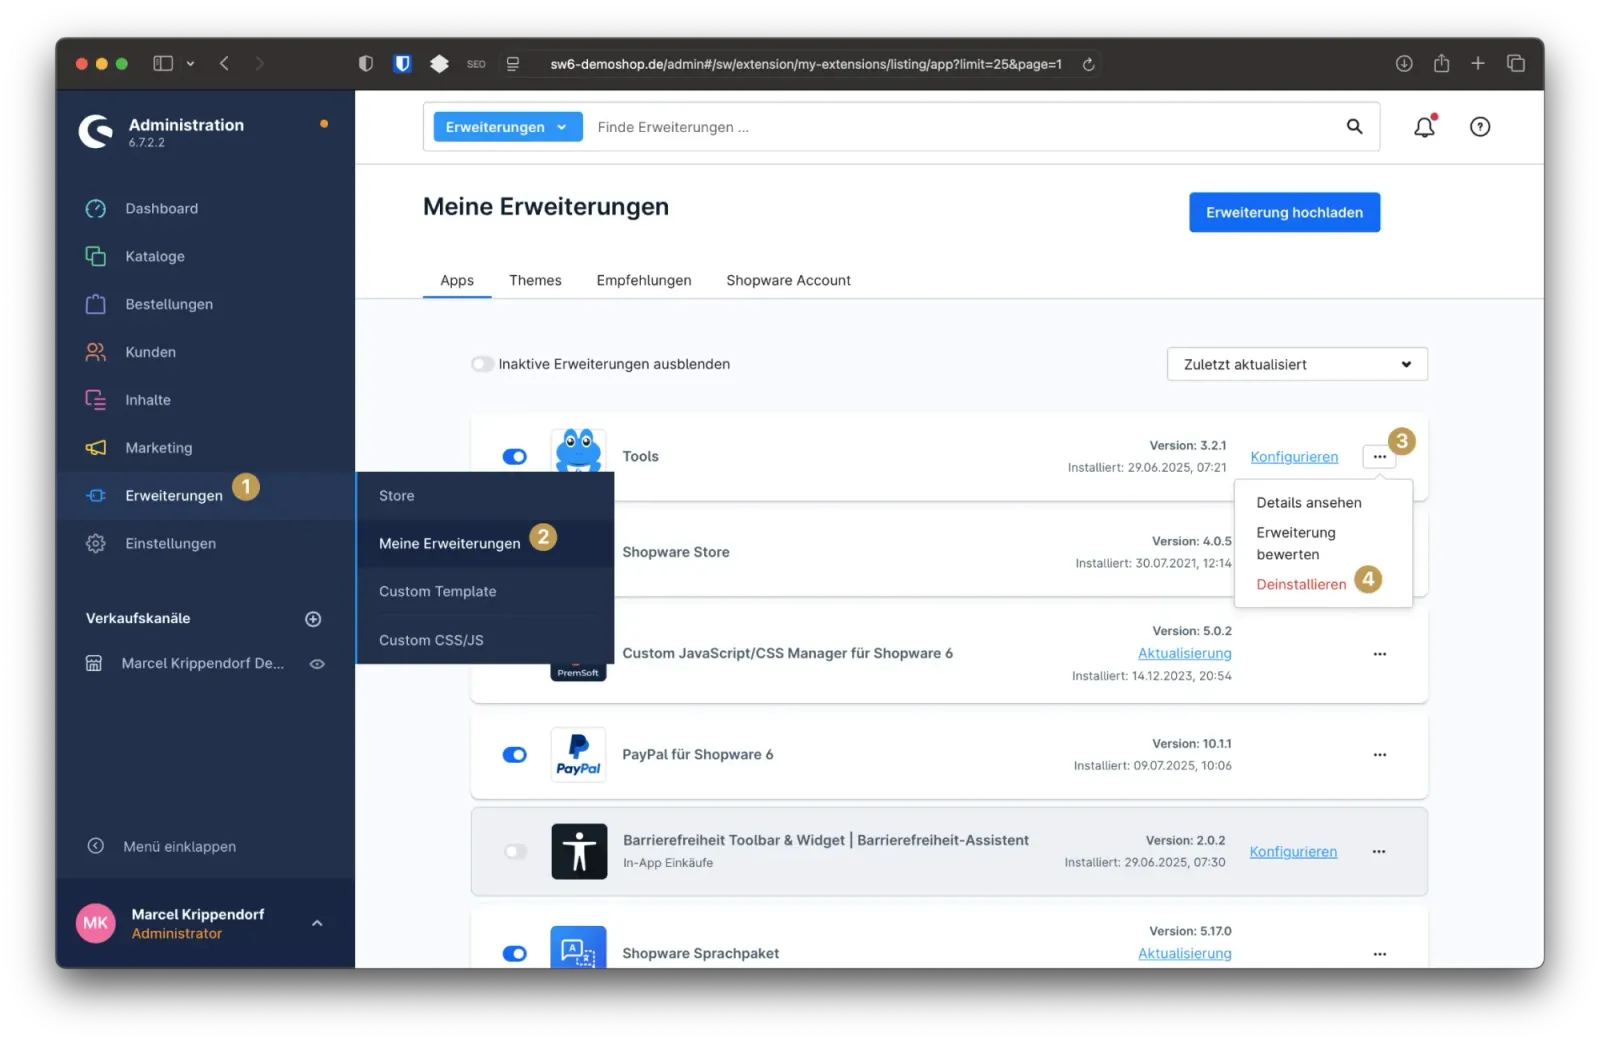Add a sales channel with plus icon
This screenshot has height=1042, width=1600.
313,619
